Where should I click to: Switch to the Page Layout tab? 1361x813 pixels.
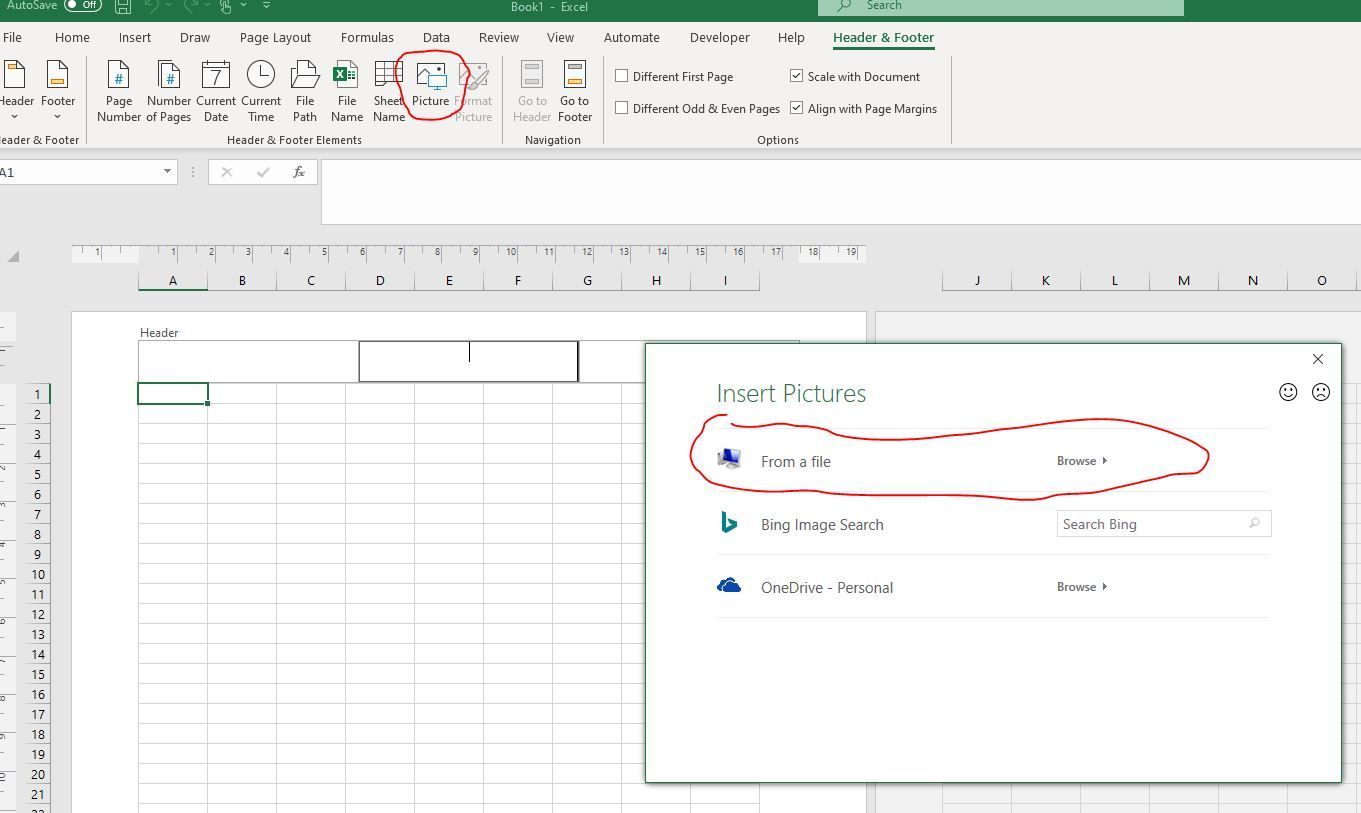(x=275, y=37)
